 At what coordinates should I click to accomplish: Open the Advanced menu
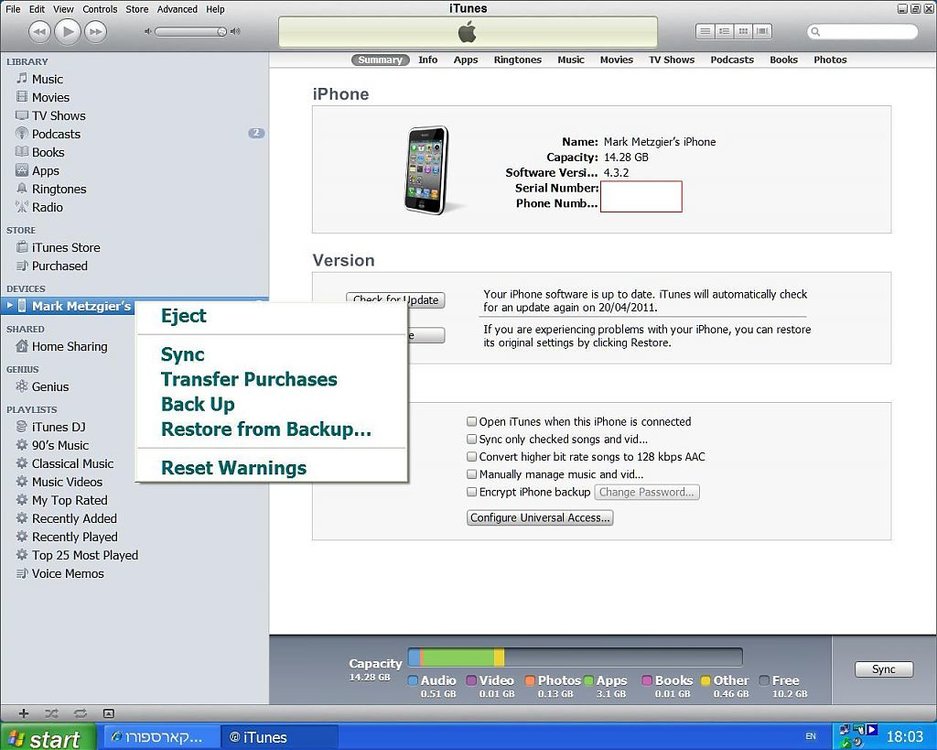(x=177, y=9)
